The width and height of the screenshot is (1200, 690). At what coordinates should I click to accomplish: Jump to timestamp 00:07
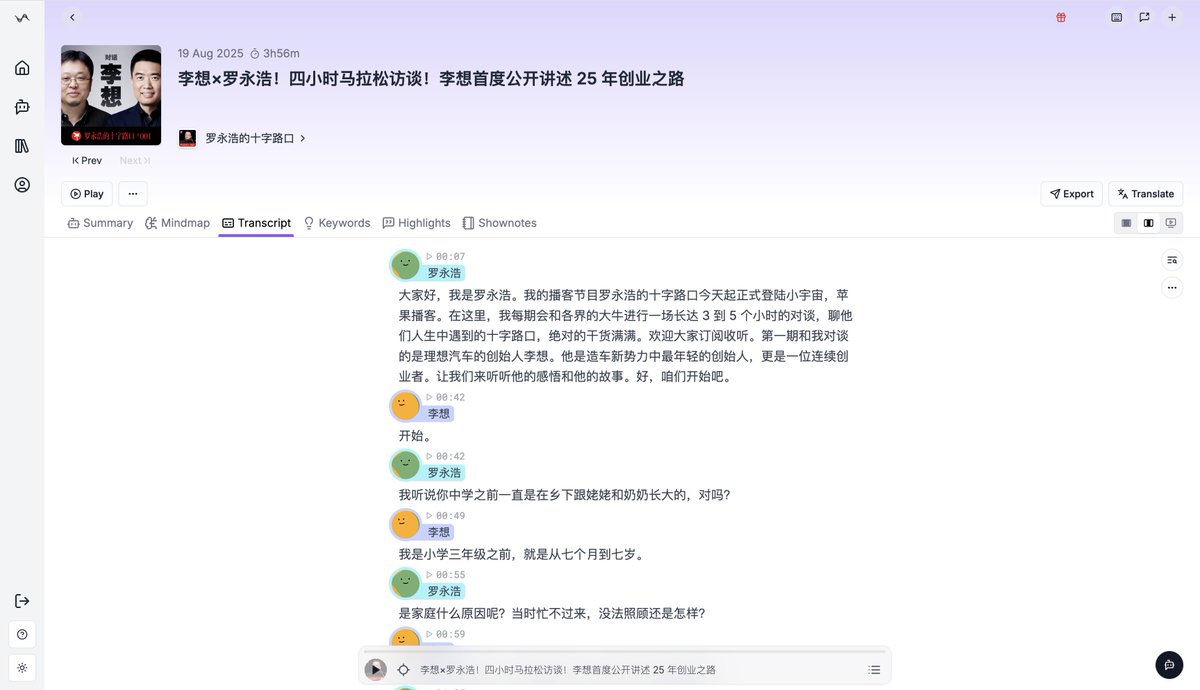coord(445,257)
